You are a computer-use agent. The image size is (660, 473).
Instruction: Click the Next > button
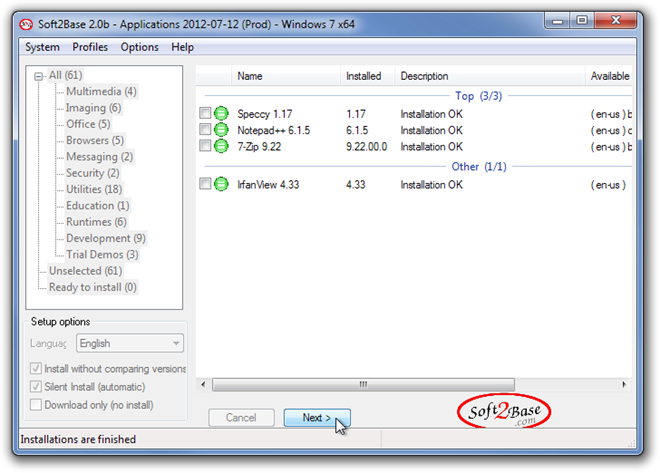point(317,418)
